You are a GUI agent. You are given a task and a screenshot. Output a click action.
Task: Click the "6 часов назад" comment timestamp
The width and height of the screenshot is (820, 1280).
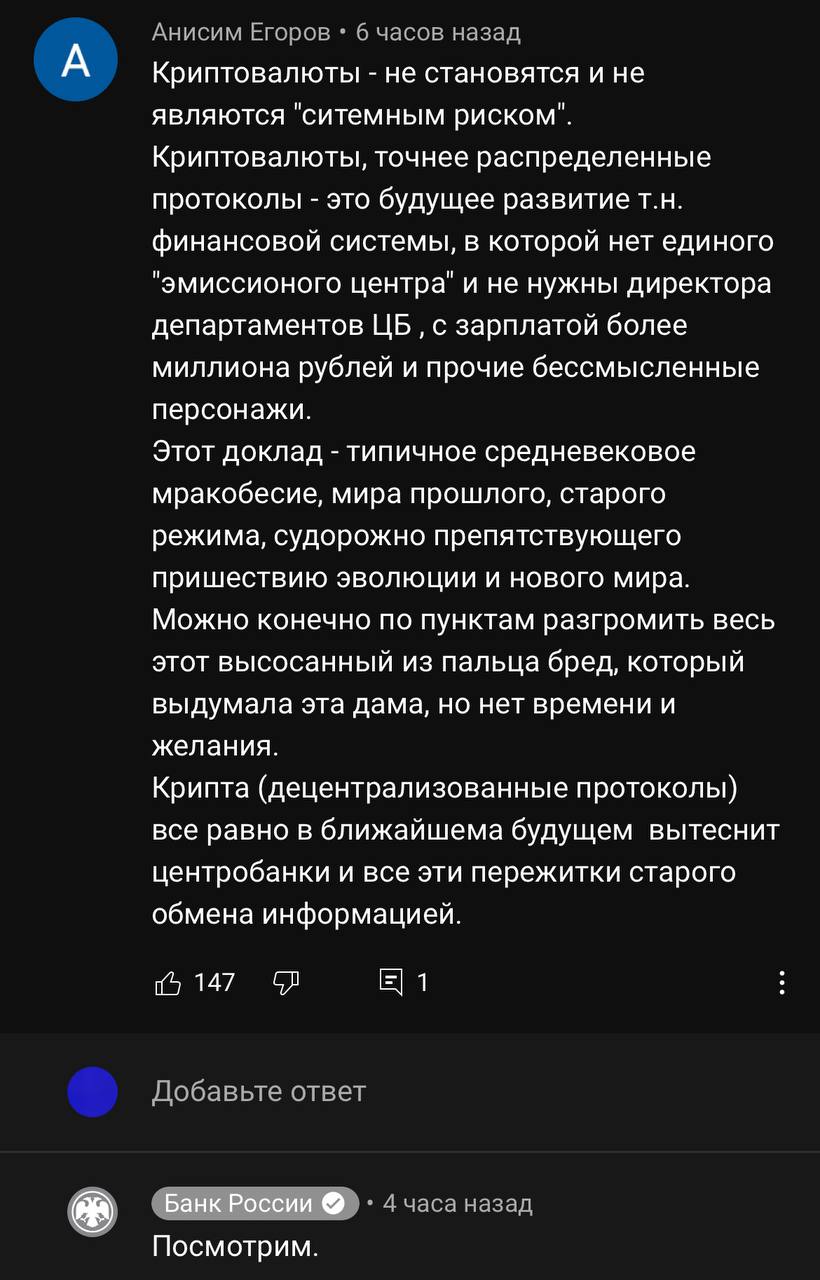click(x=438, y=32)
